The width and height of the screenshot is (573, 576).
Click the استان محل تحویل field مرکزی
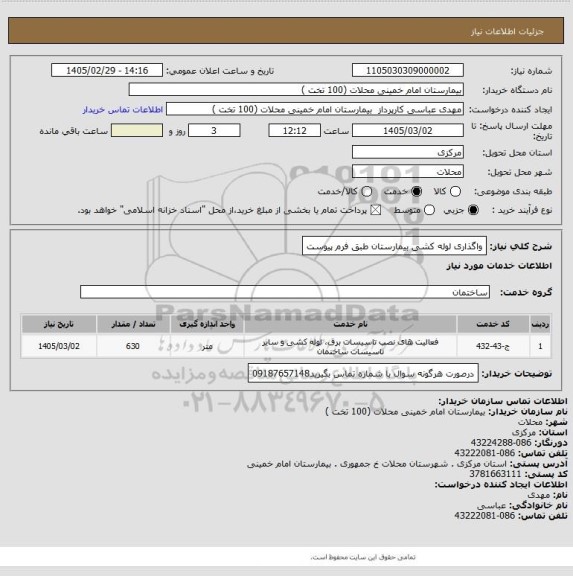click(408, 152)
